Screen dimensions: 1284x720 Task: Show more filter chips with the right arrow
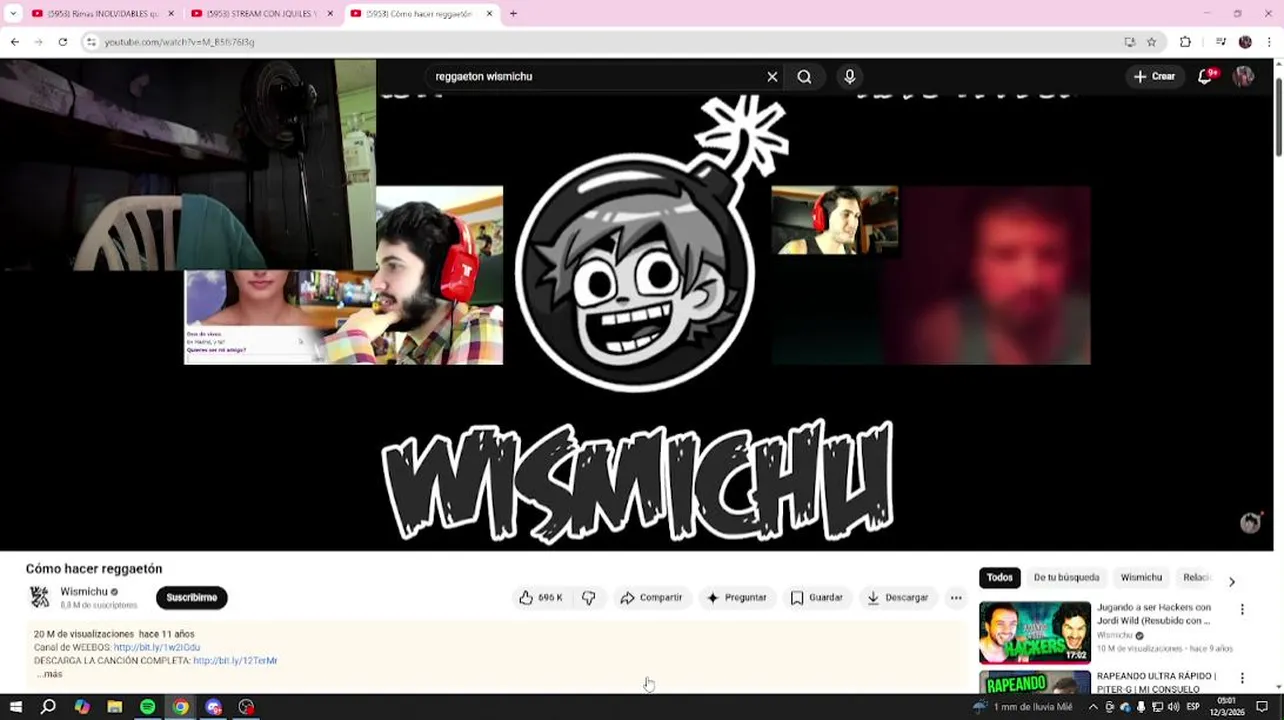click(1231, 581)
